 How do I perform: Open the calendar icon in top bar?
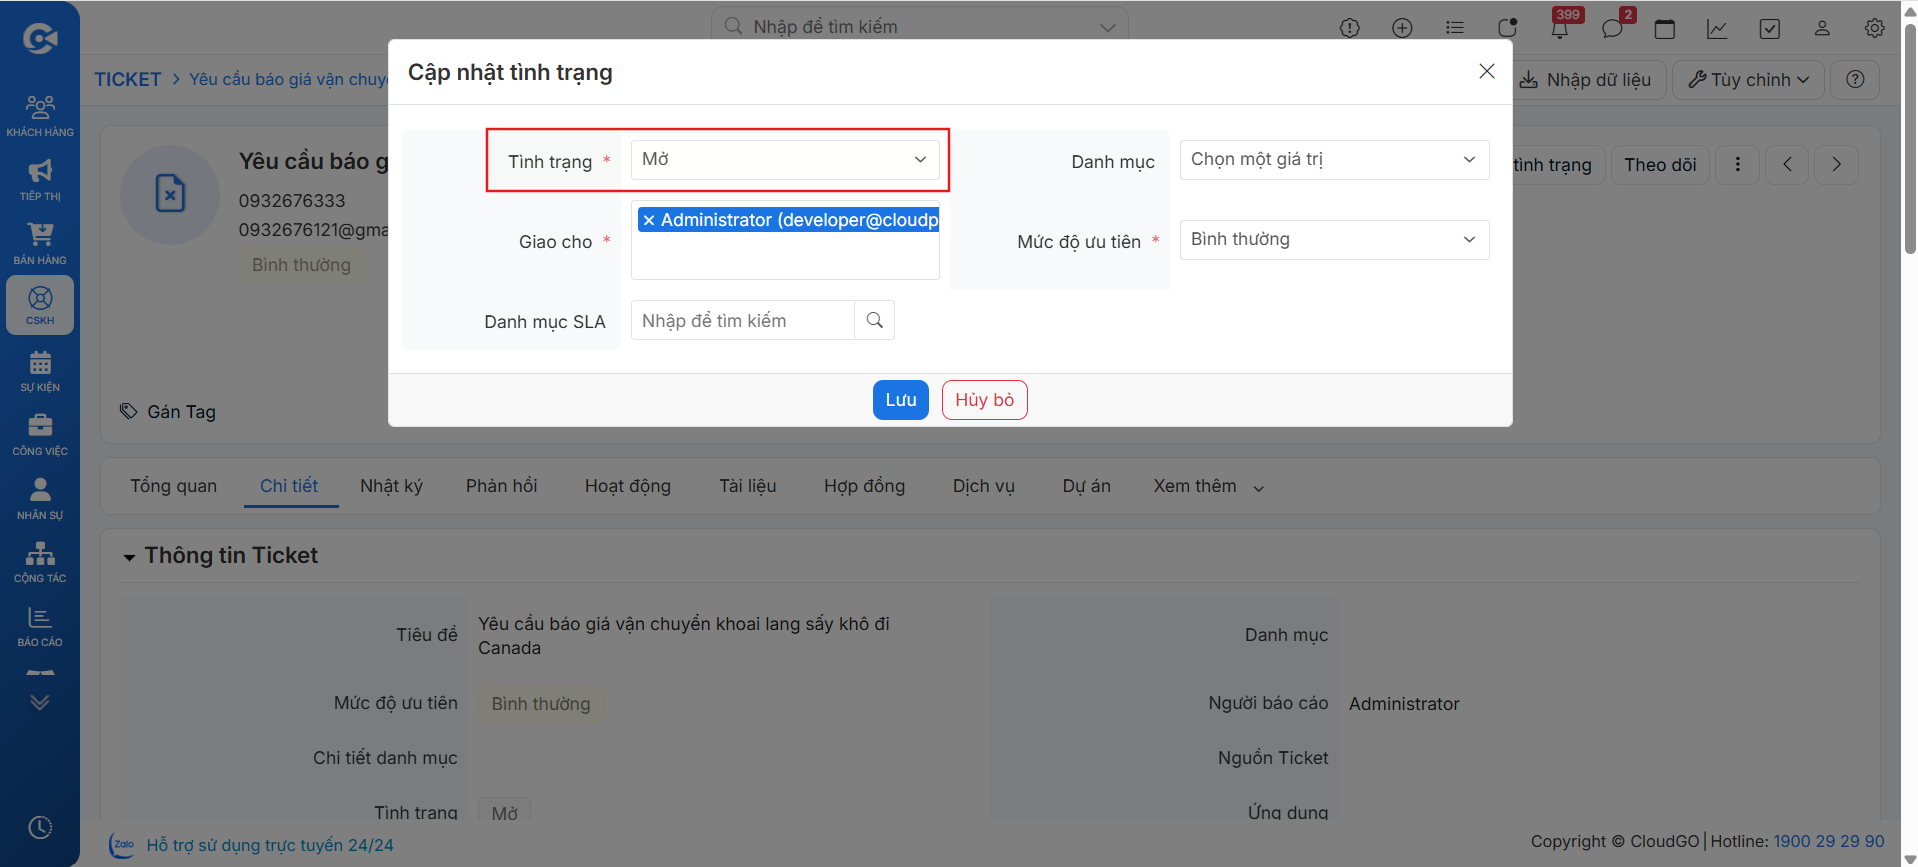click(x=1665, y=28)
